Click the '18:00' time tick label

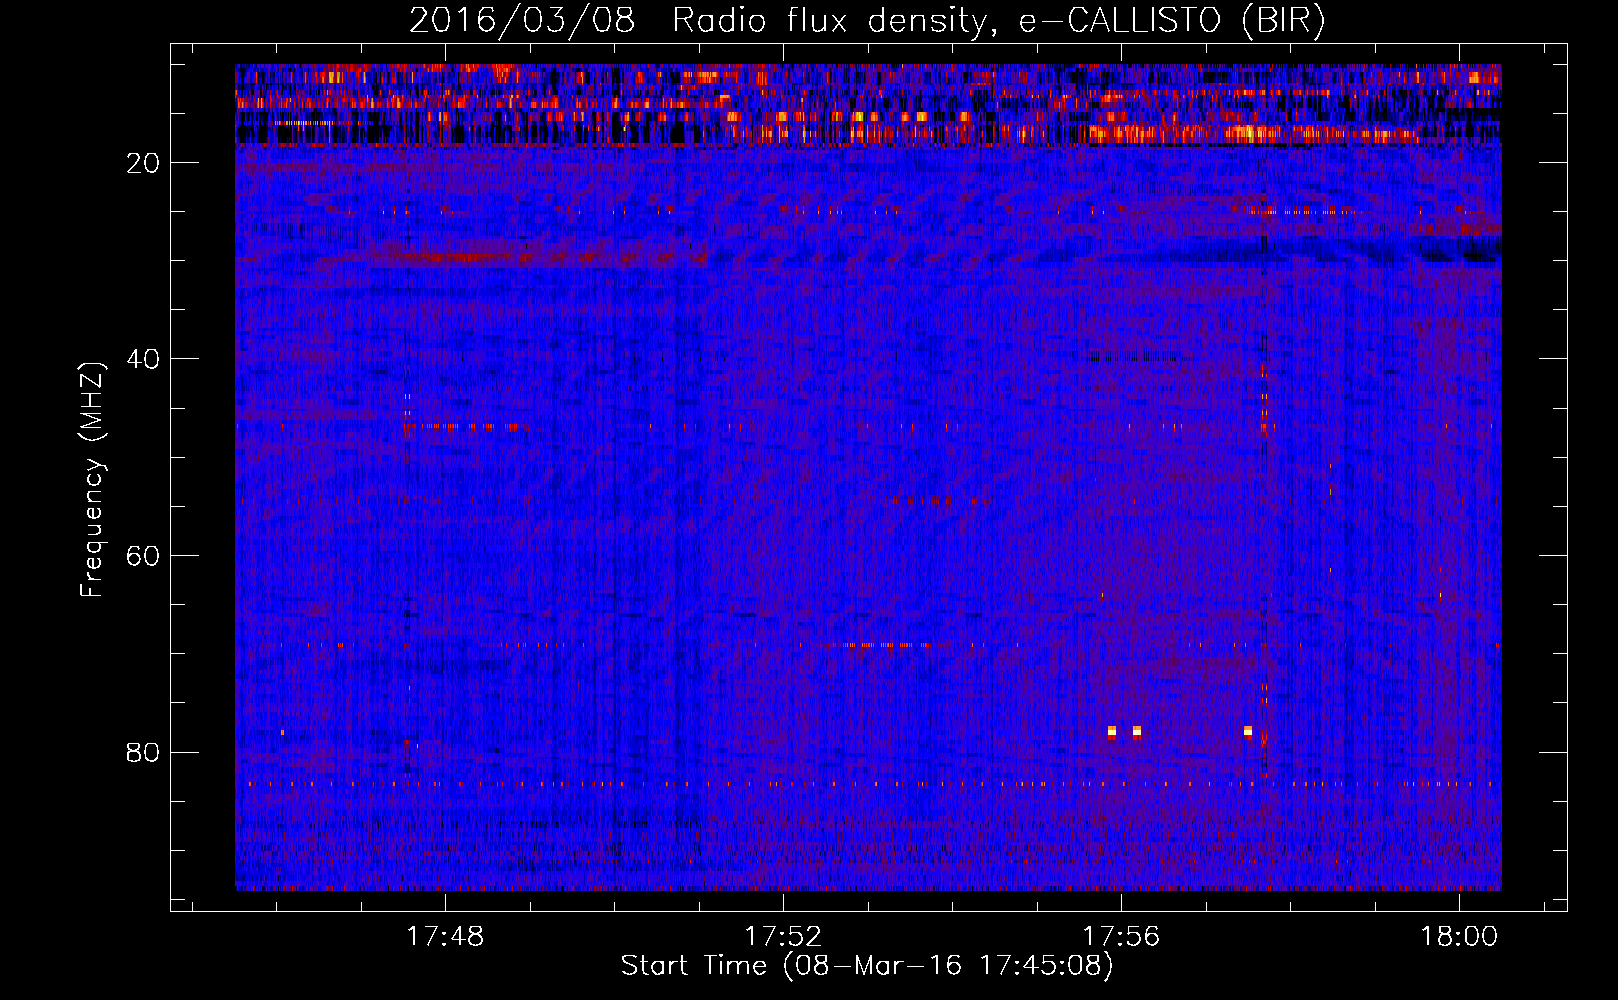pos(1459,936)
